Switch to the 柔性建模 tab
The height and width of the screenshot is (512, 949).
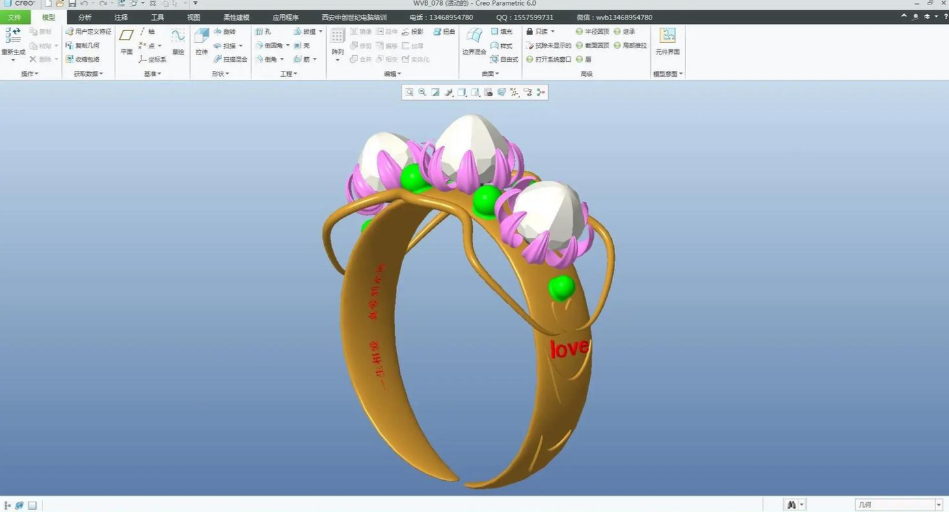236,18
